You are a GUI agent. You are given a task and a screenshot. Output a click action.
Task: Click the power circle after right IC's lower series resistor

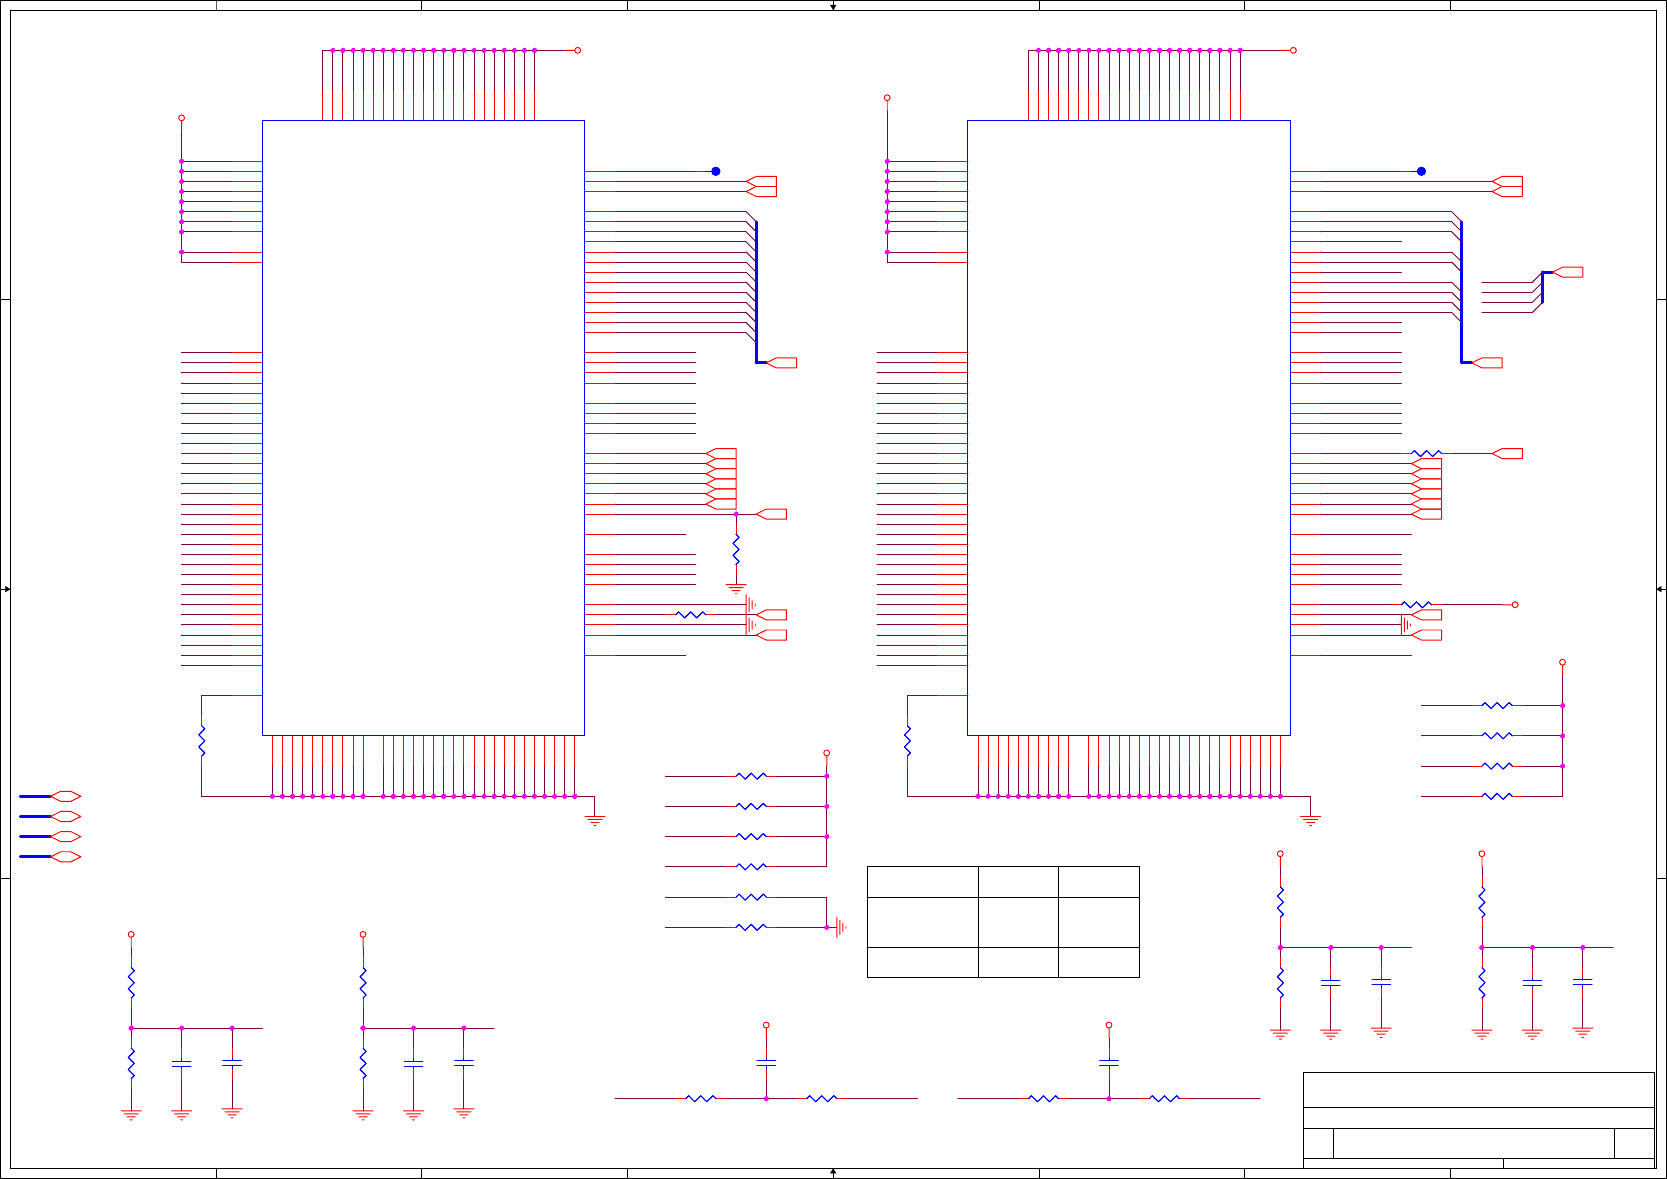pyautogui.click(x=1515, y=605)
